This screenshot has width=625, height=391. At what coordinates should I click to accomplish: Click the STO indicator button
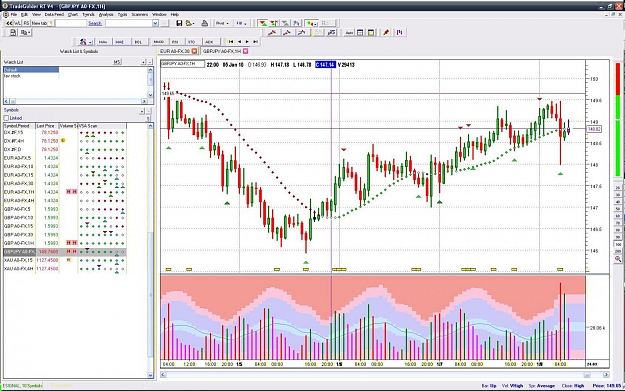[x=192, y=41]
